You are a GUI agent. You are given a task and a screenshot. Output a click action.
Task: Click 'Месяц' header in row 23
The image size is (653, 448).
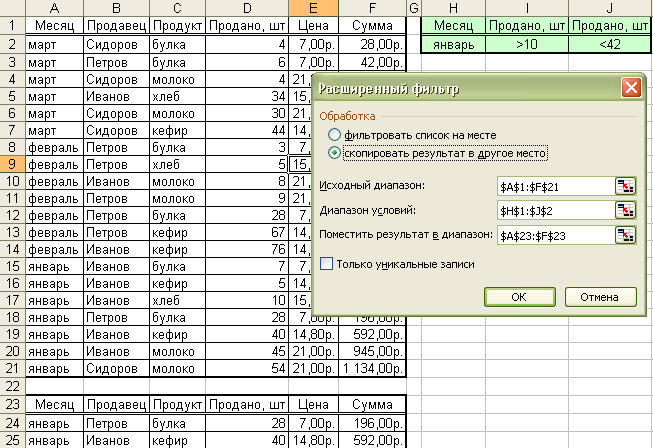(x=54, y=404)
